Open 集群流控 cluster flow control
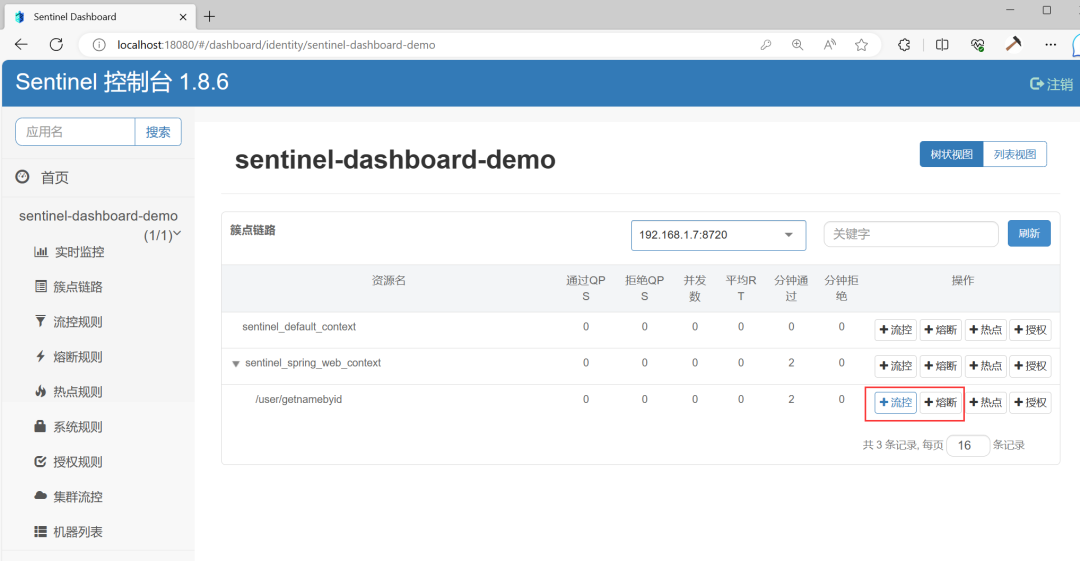This screenshot has height=561, width=1080. [x=69, y=497]
